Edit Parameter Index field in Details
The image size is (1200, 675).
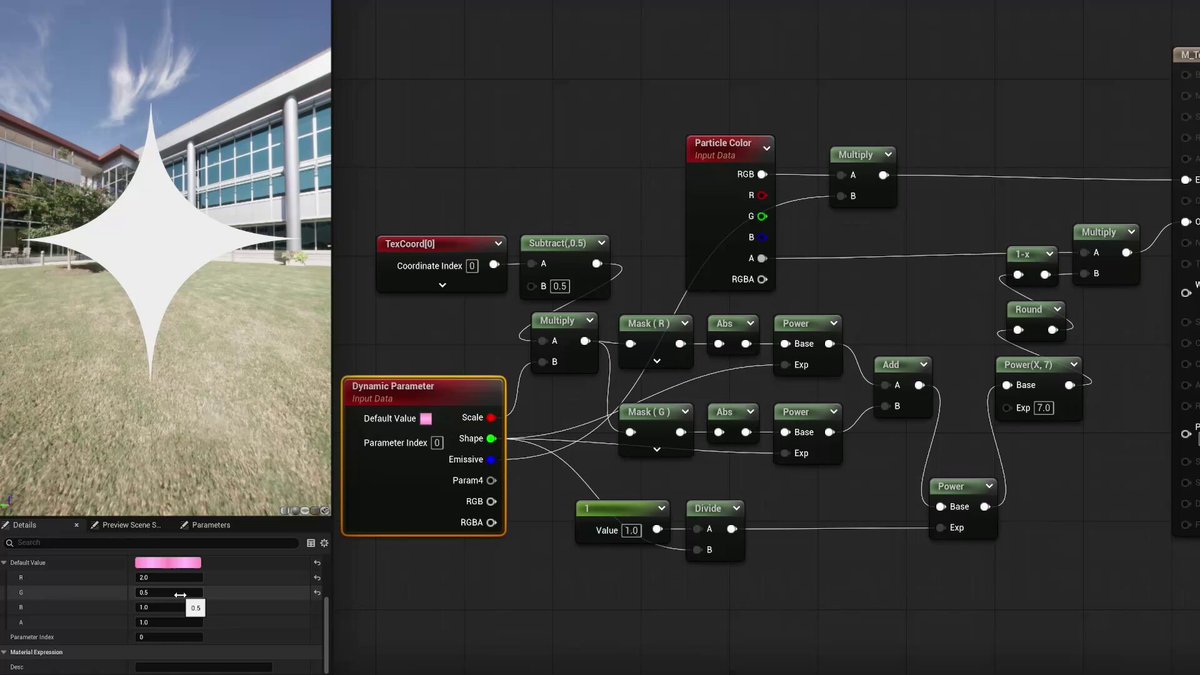pos(169,637)
